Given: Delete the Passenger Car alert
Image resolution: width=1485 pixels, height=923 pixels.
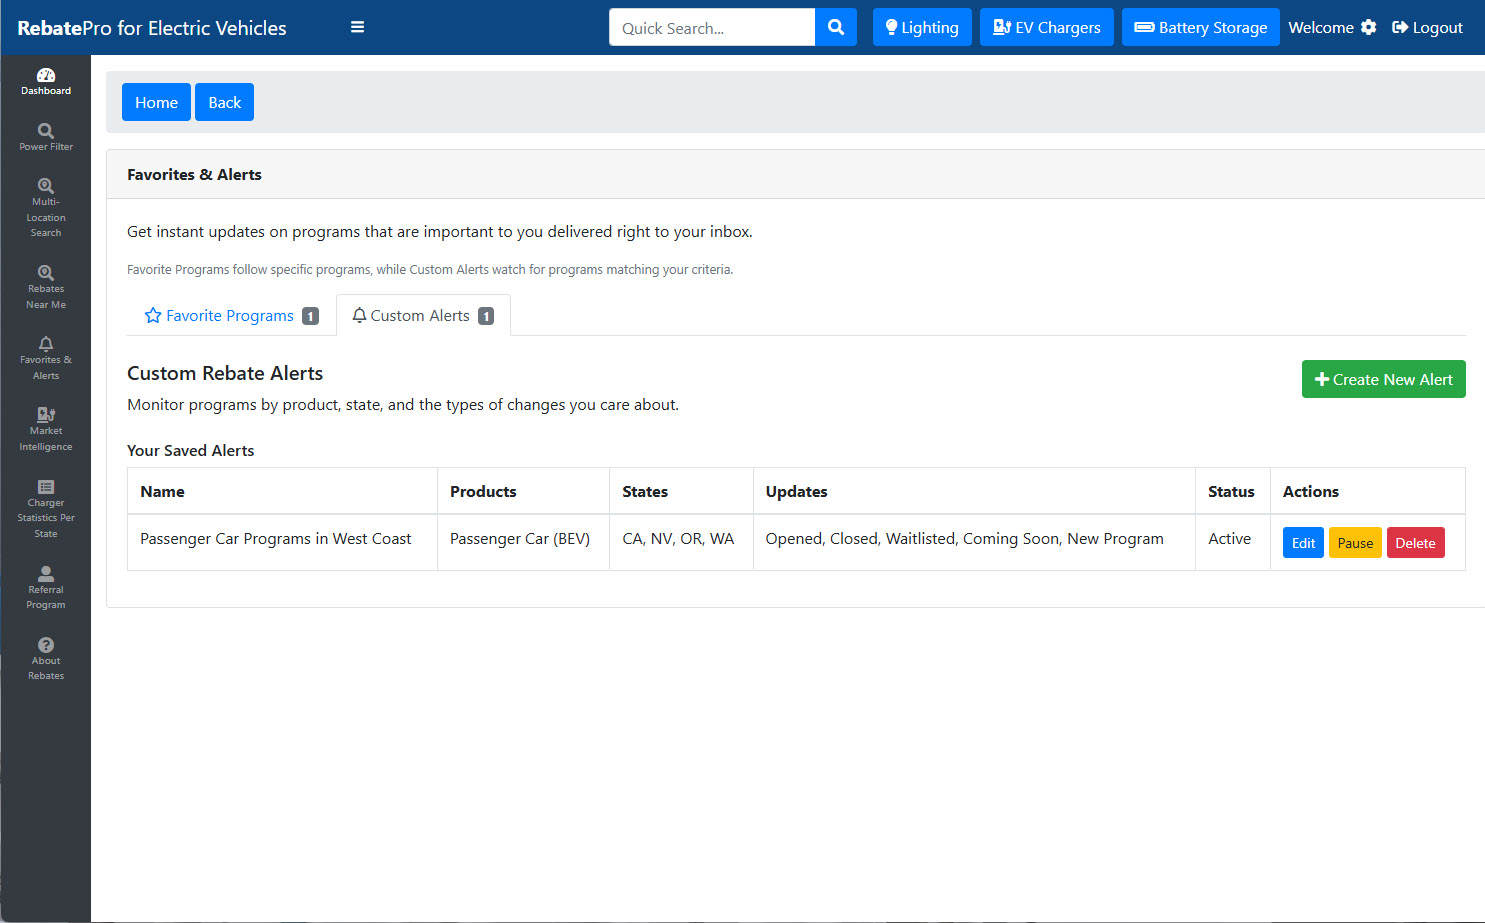Looking at the screenshot, I should coord(1415,543).
